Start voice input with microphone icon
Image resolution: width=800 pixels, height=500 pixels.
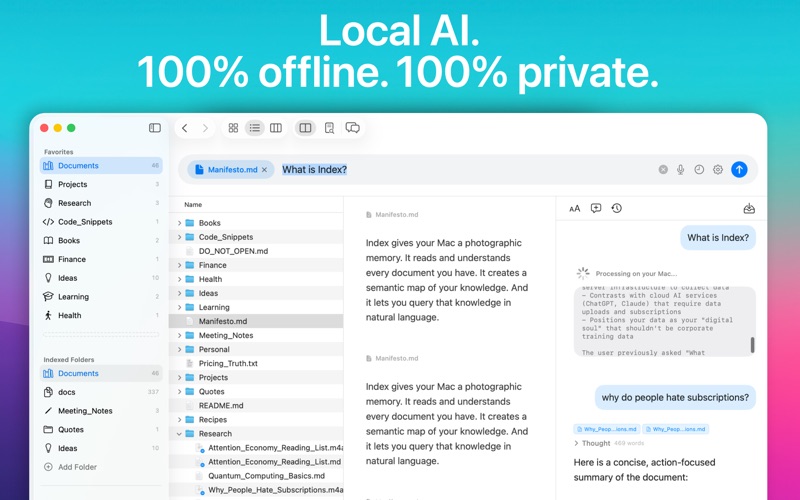[681, 169]
